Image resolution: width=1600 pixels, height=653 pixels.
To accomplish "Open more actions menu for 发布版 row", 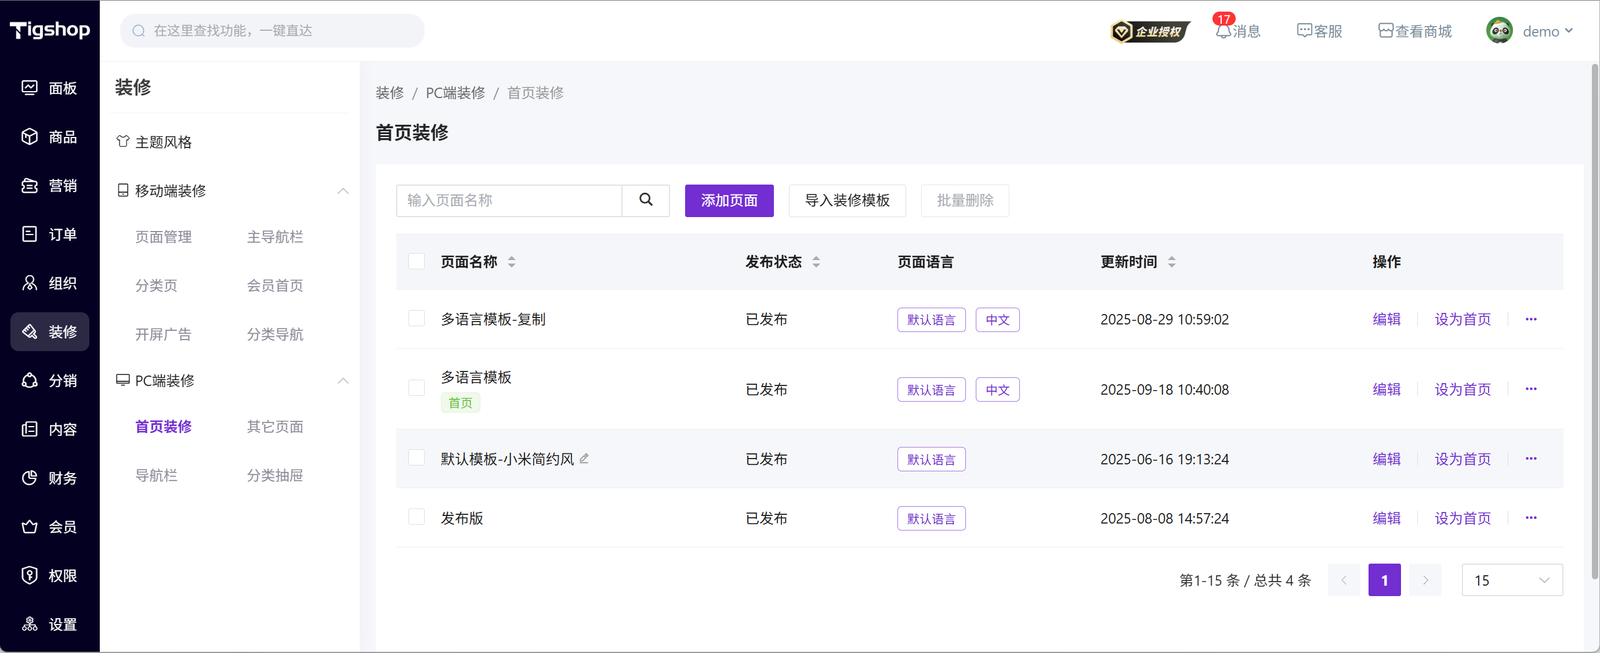I will pos(1530,518).
